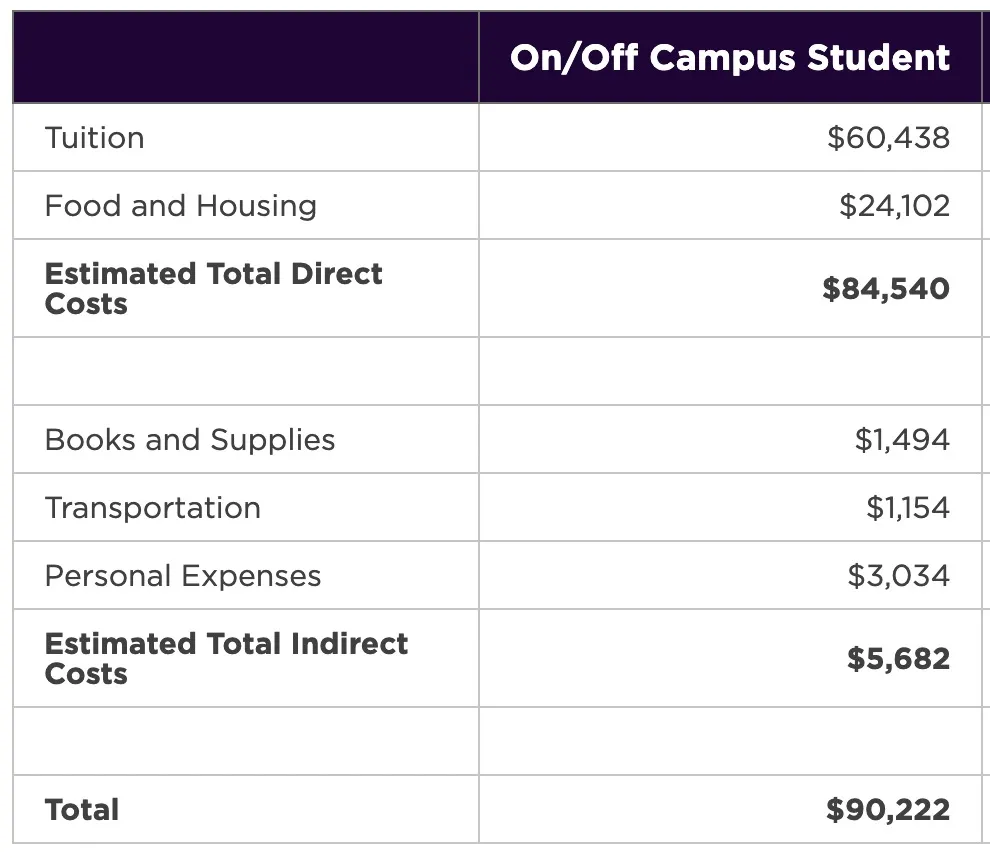Select the $24,102 food and housing value

(x=894, y=206)
